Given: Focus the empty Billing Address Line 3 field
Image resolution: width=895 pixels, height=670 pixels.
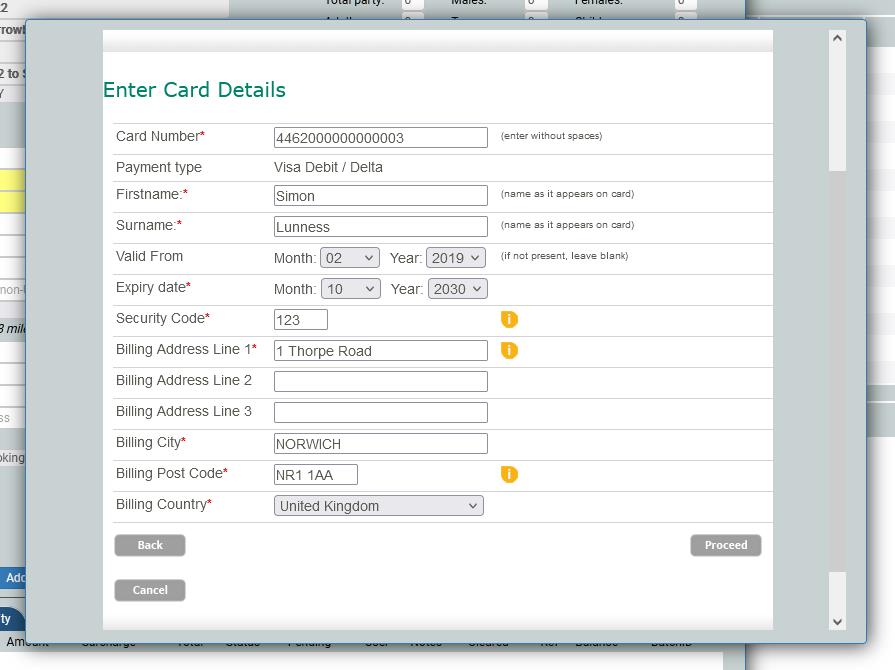Looking at the screenshot, I should (x=381, y=413).
